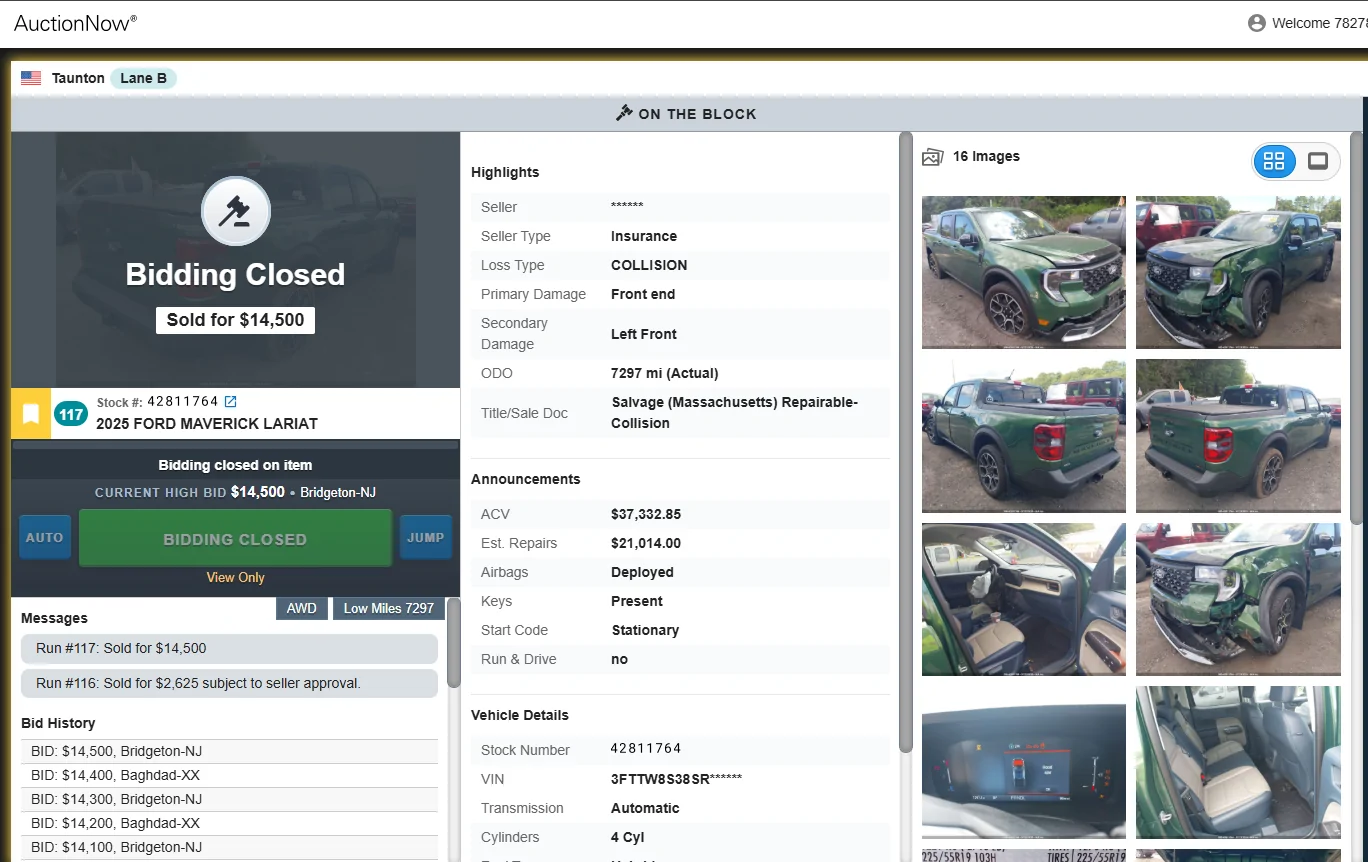This screenshot has width=1368, height=862.
Task: Click the VIN value 3FTTW8S38SR
Action: (x=677, y=779)
